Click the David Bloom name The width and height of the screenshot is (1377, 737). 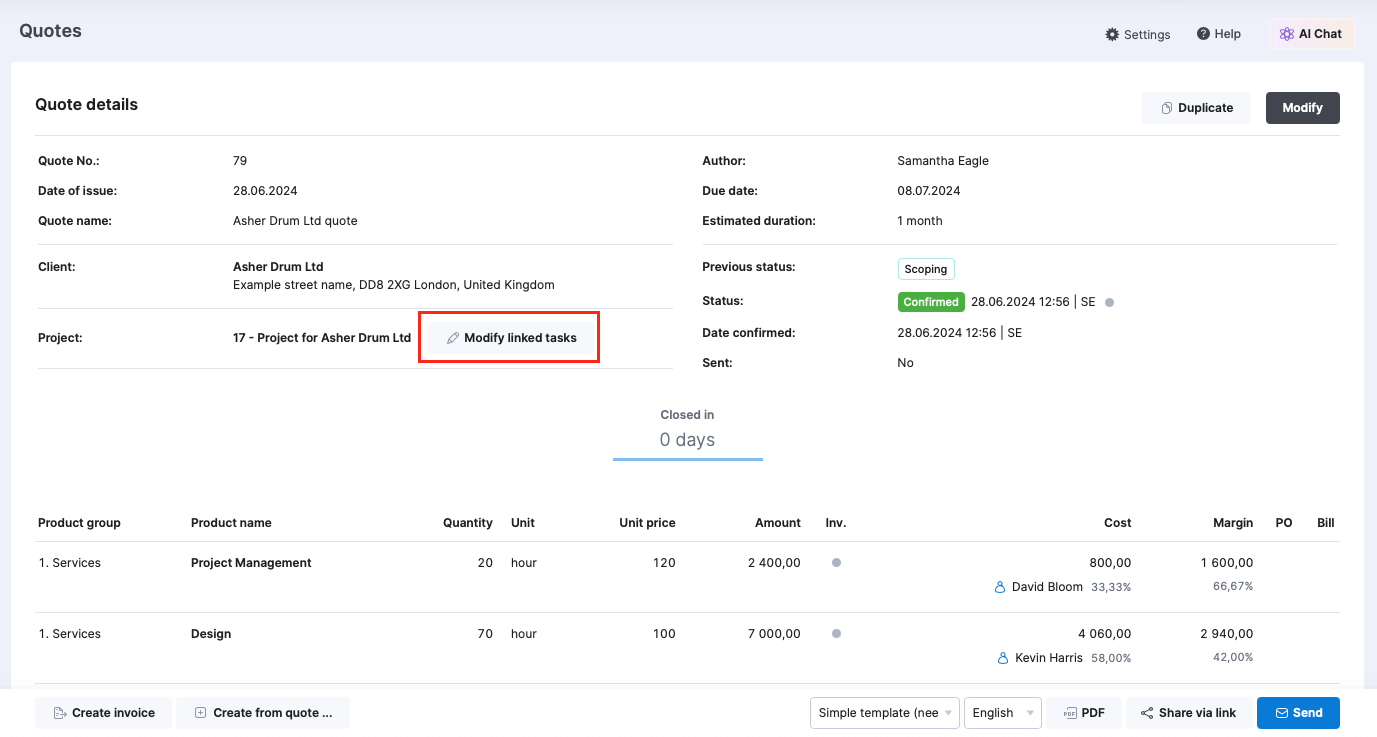[x=1047, y=587]
